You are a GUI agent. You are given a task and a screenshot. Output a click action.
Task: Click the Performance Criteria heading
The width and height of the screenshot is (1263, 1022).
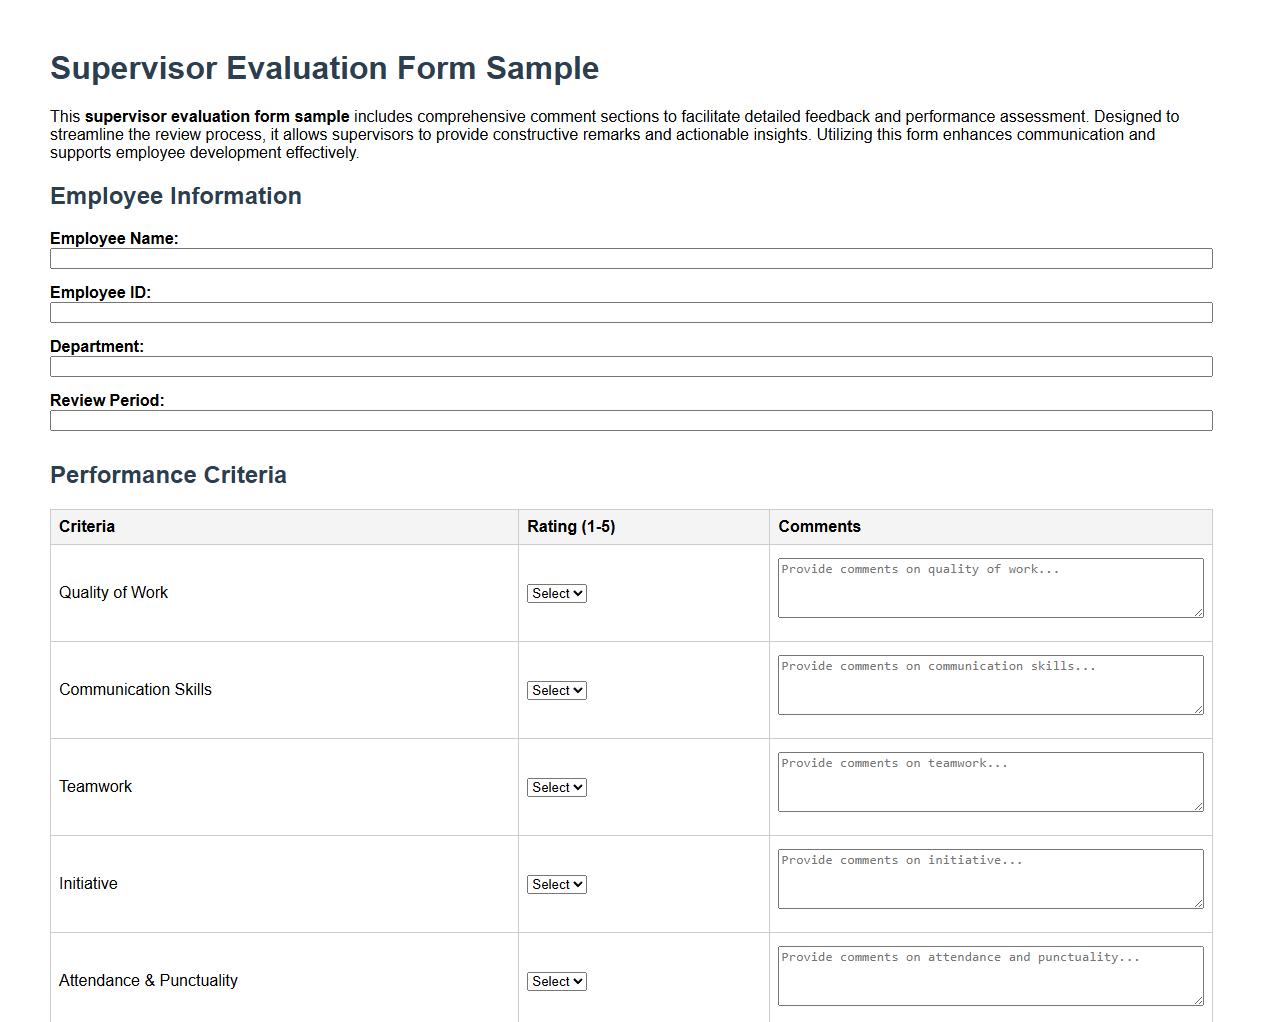click(x=168, y=474)
